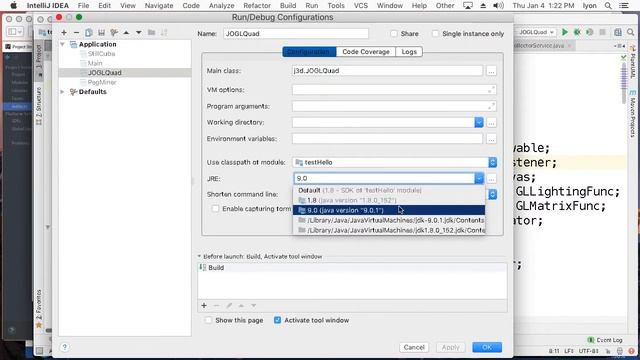Open the Build menu
640x360 pixels.
tap(288, 6)
